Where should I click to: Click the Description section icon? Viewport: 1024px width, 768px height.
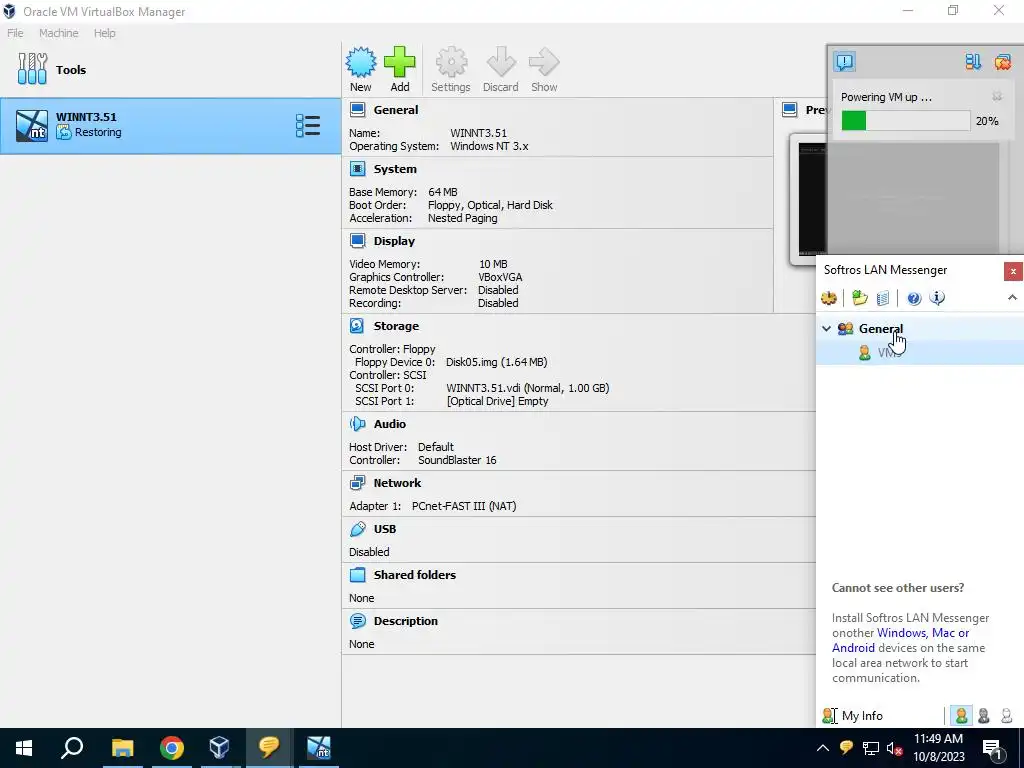coord(358,620)
